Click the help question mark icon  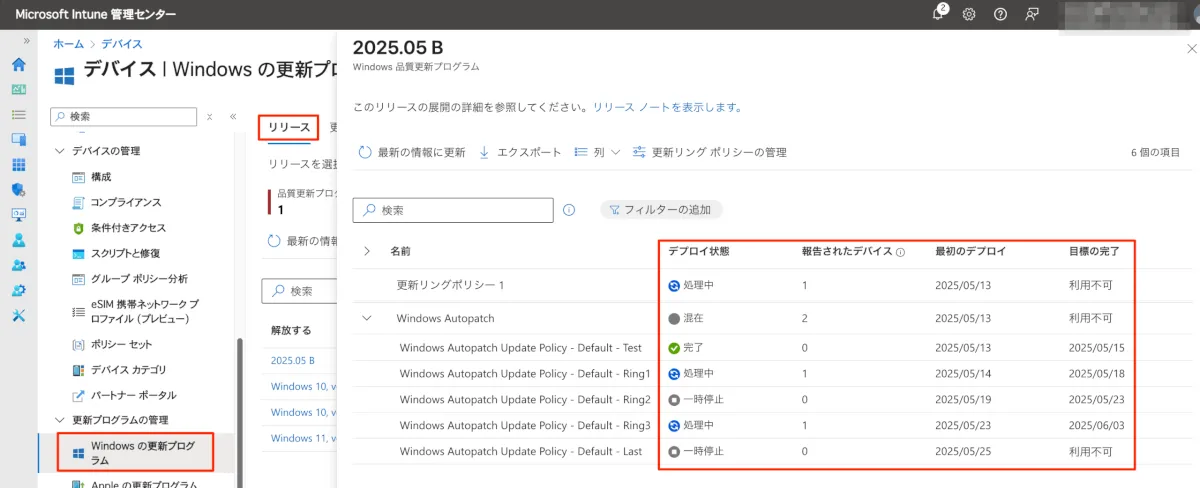1000,14
